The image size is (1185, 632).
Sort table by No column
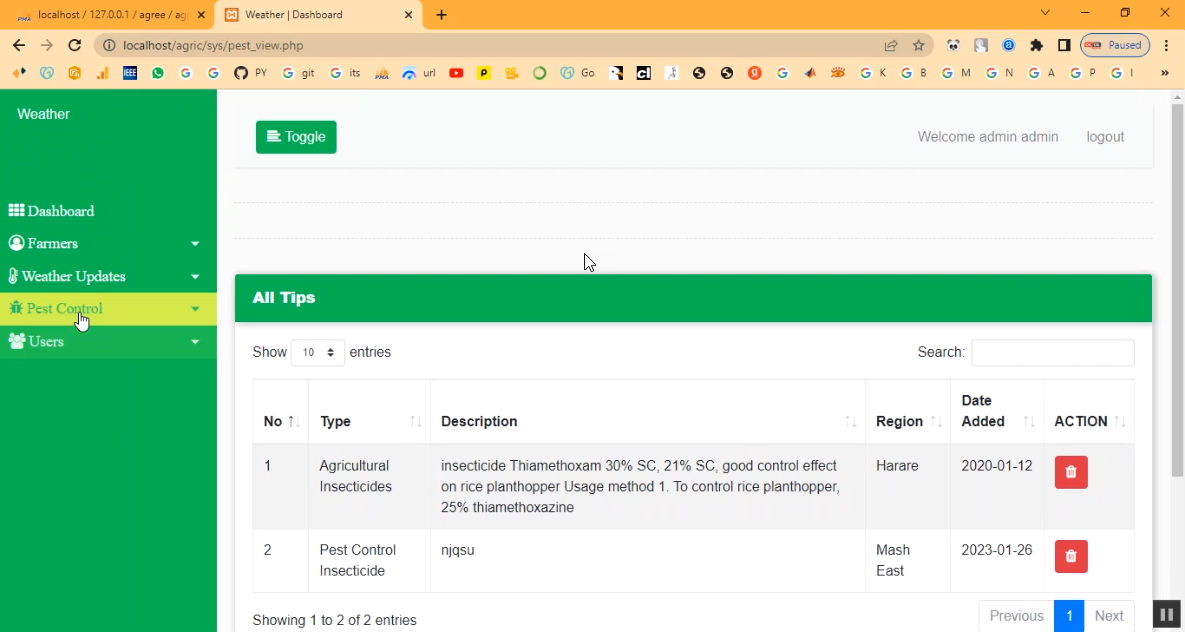280,421
